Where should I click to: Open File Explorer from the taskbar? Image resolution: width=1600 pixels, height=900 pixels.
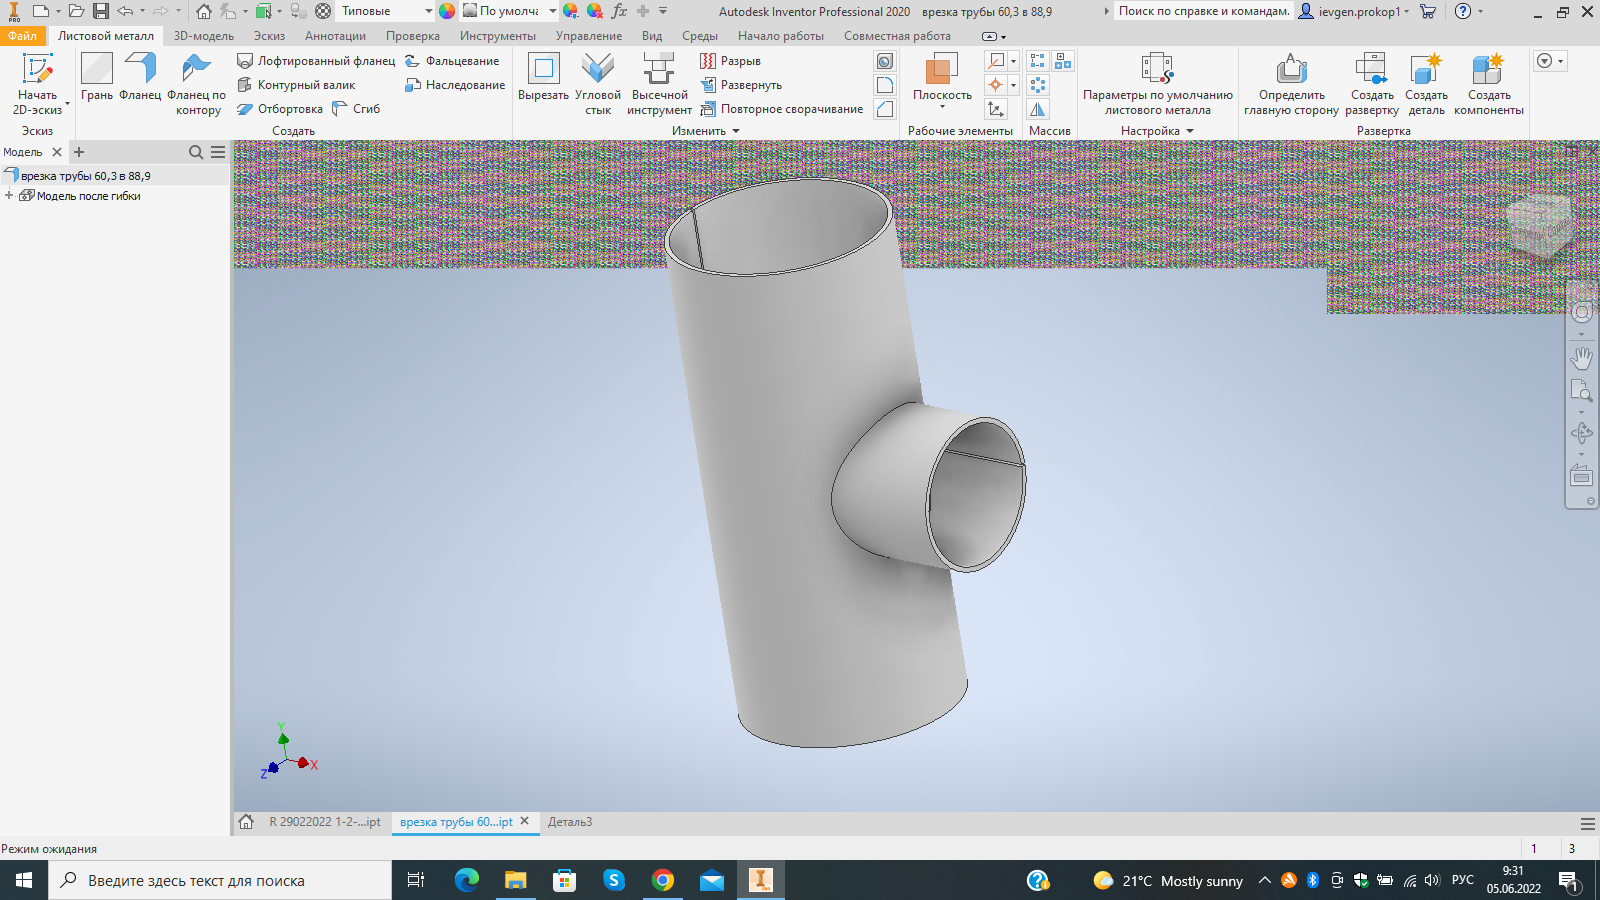coord(515,880)
